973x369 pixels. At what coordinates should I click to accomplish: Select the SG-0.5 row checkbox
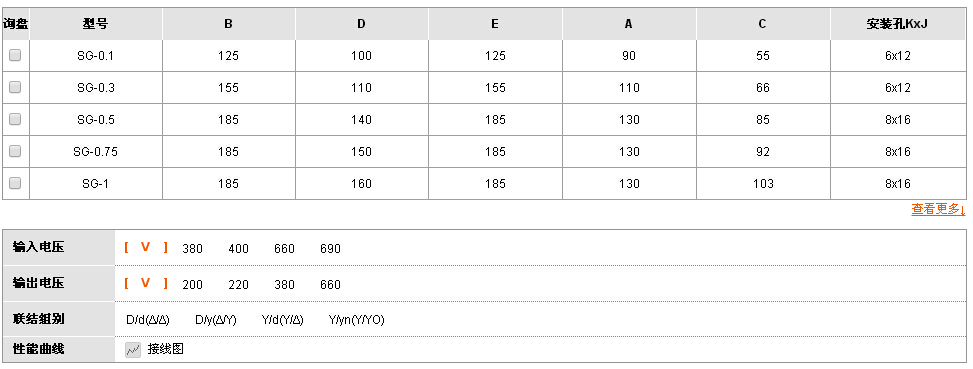(15, 119)
